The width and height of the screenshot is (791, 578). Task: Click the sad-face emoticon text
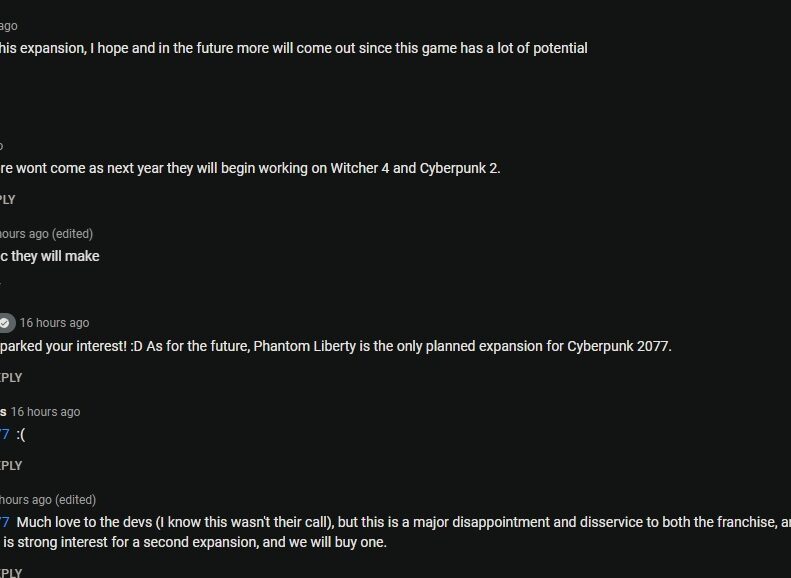[21, 434]
